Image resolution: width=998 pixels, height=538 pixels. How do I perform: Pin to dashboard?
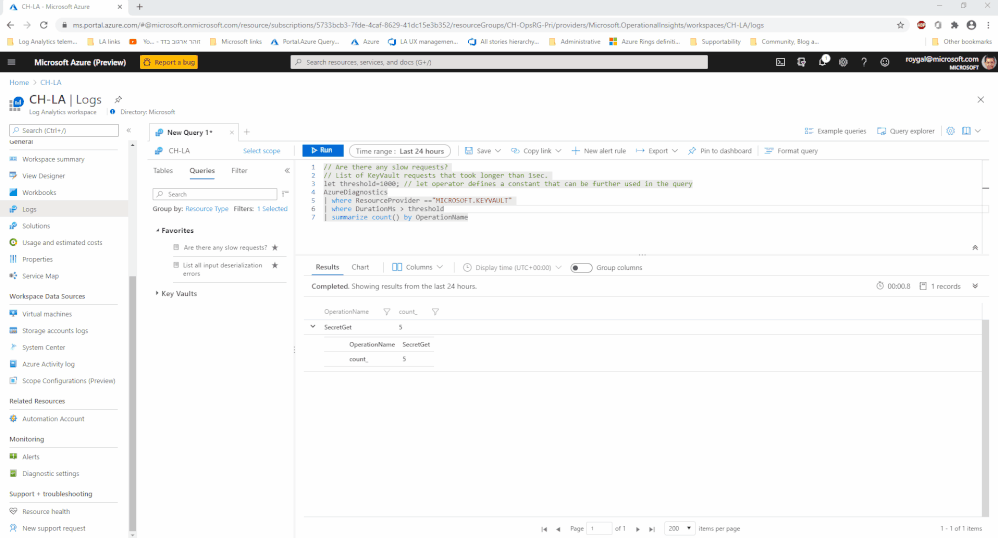click(x=719, y=151)
